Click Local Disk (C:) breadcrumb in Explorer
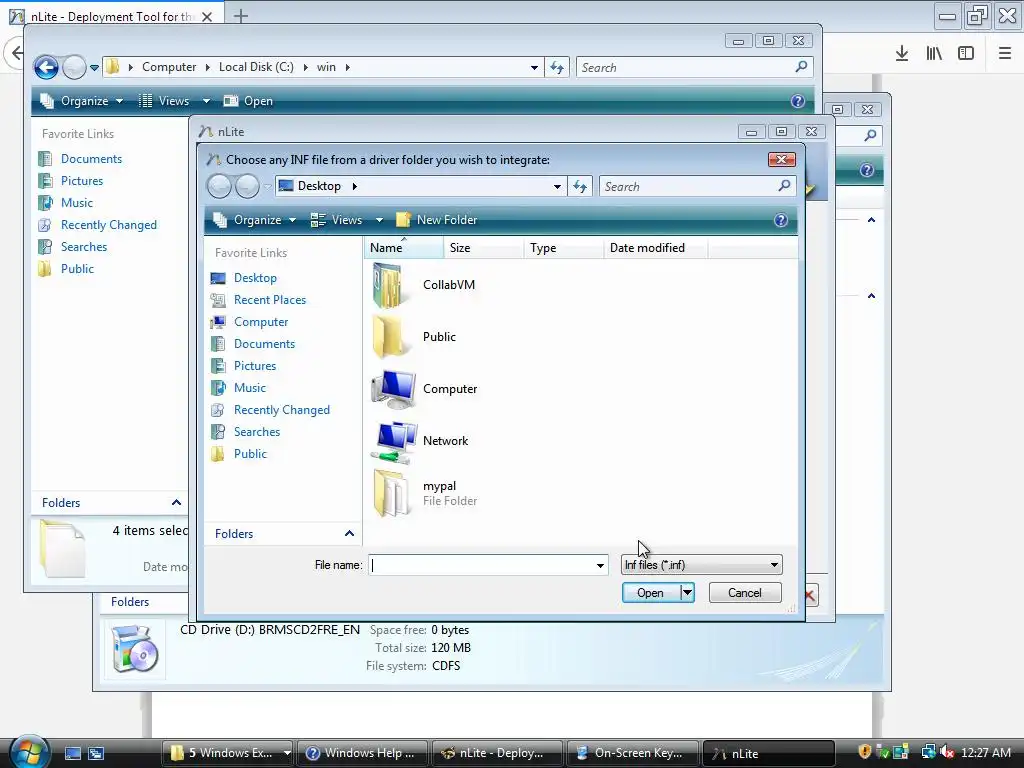The width and height of the screenshot is (1024, 768). (x=256, y=67)
